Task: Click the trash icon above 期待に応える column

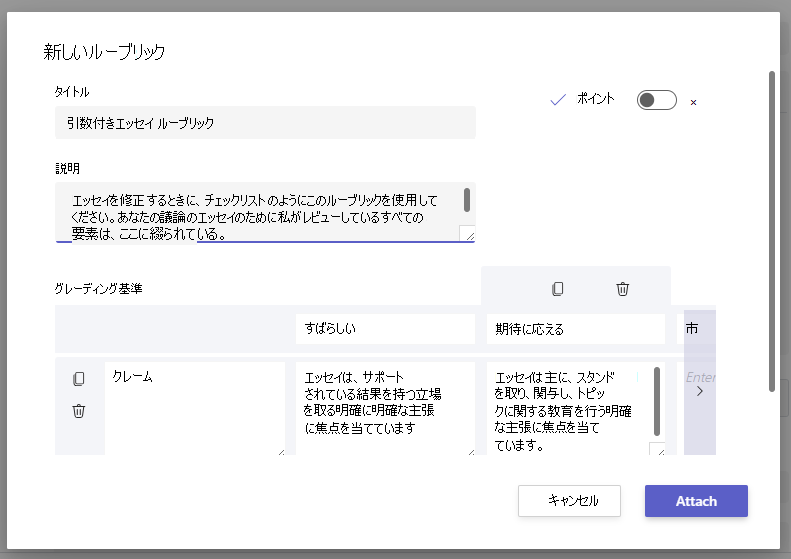Action: click(623, 289)
